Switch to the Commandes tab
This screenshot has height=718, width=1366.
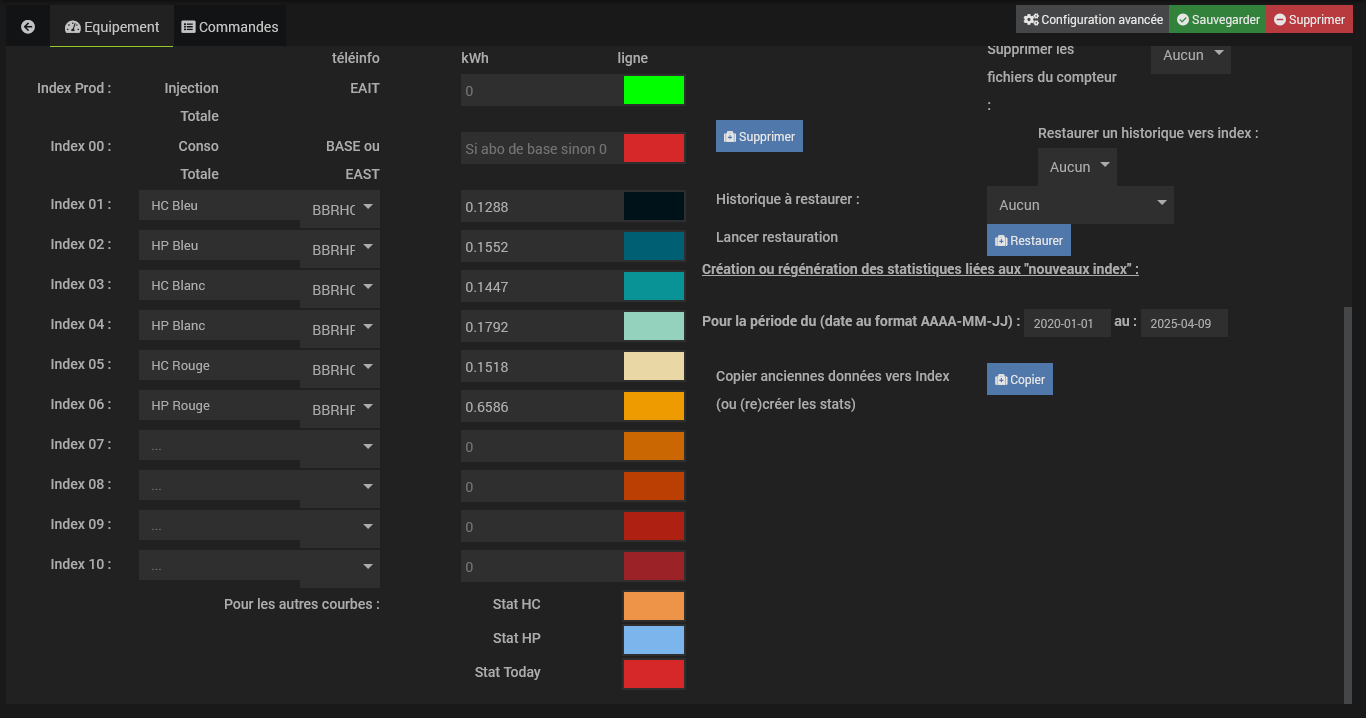(x=229, y=27)
